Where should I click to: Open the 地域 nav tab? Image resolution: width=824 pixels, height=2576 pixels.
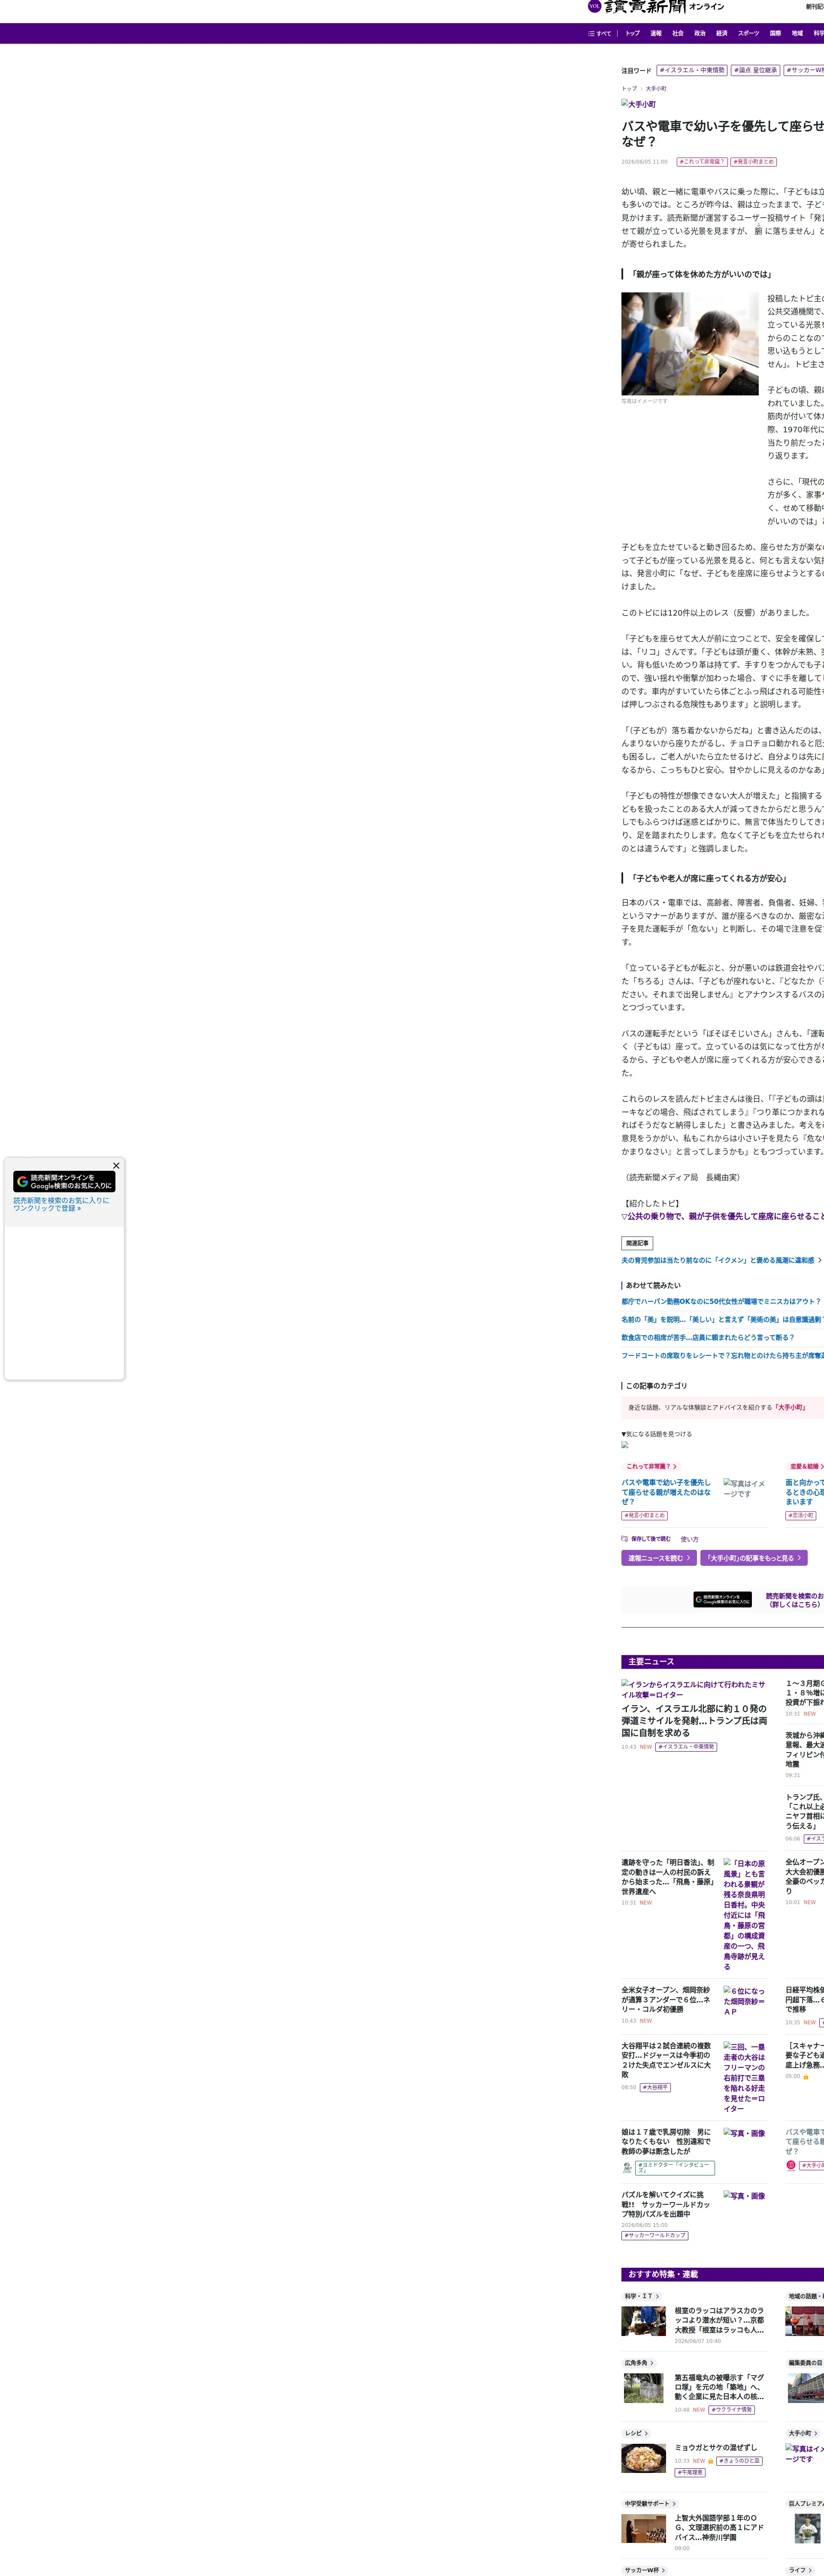797,33
